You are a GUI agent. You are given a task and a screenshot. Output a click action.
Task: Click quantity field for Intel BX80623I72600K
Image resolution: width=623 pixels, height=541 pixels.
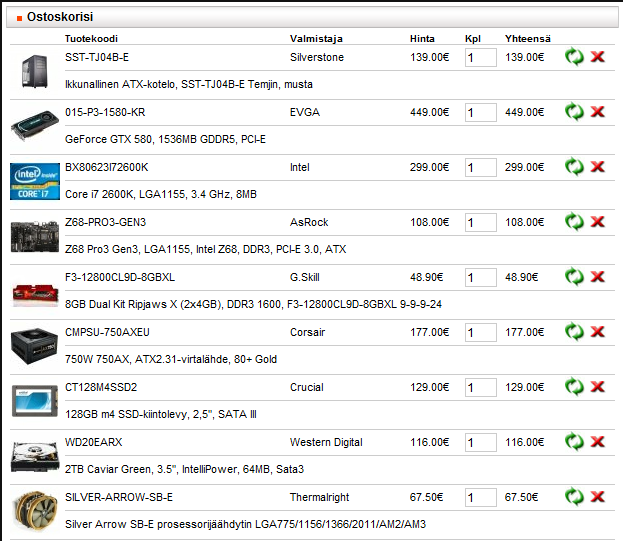pyautogui.click(x=481, y=168)
